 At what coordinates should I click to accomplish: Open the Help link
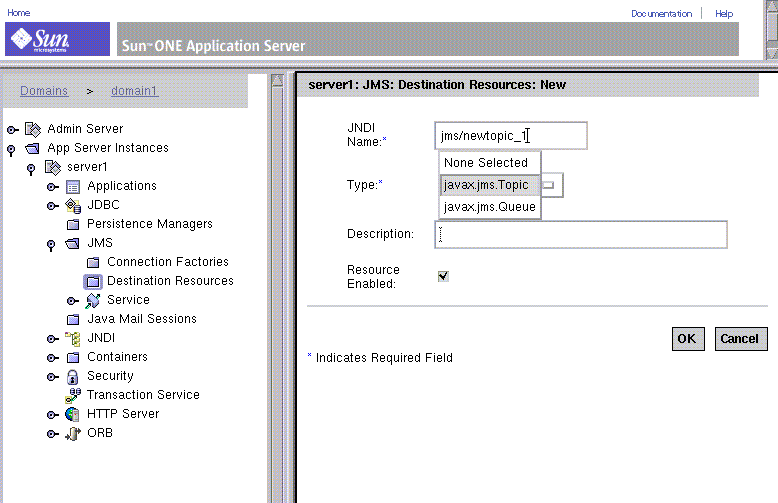(x=724, y=13)
